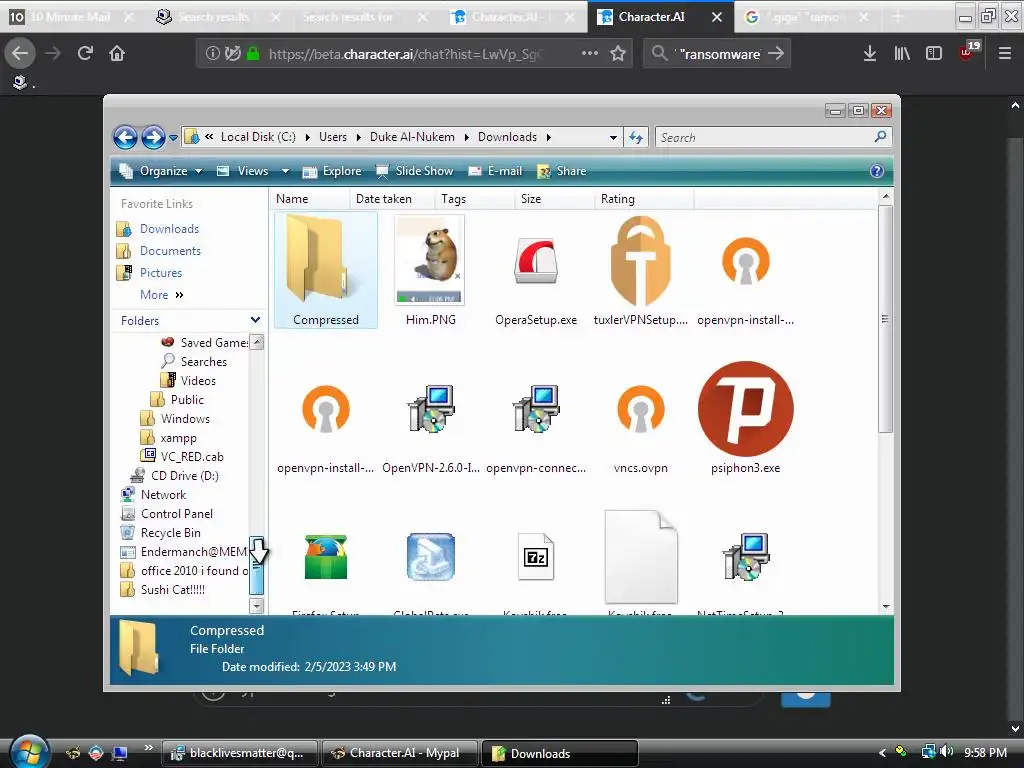This screenshot has width=1024, height=768.
Task: Select the tuxlerVPNSetup installer icon
Action: (640, 261)
